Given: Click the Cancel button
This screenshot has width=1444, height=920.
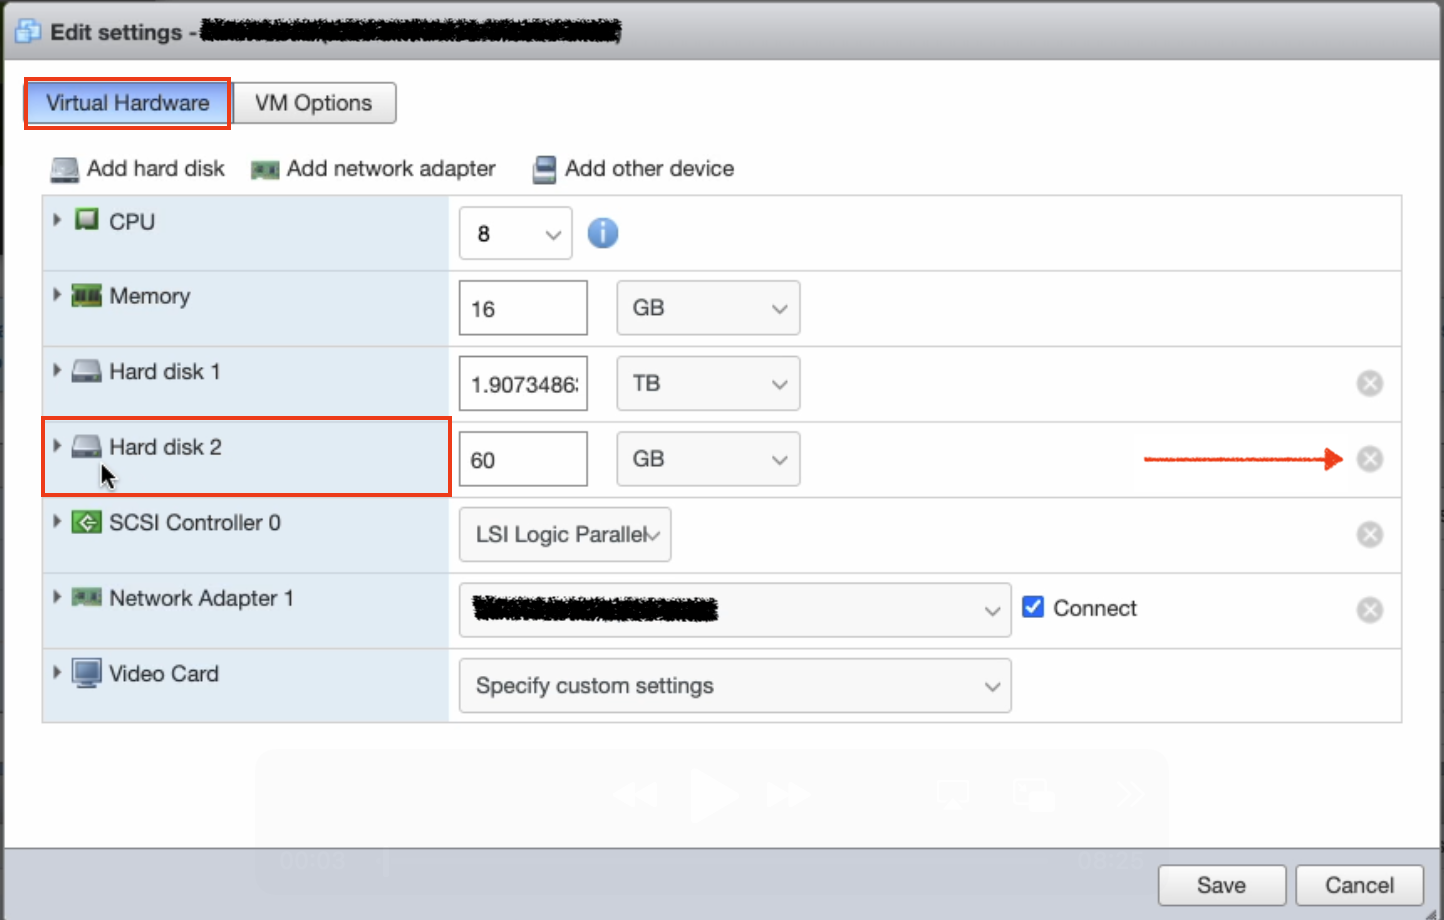Looking at the screenshot, I should pos(1359,885).
